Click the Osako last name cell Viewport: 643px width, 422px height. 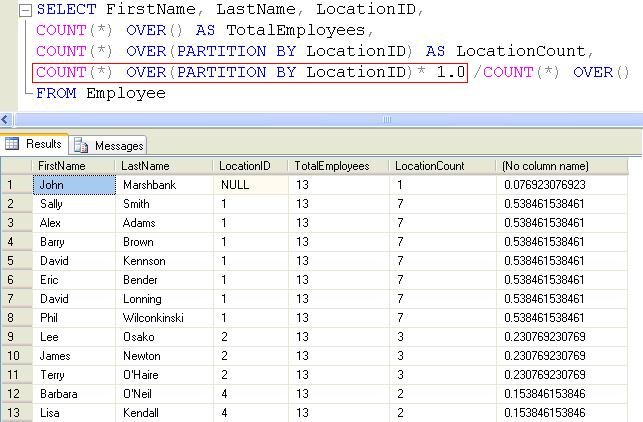pyautogui.click(x=164, y=337)
